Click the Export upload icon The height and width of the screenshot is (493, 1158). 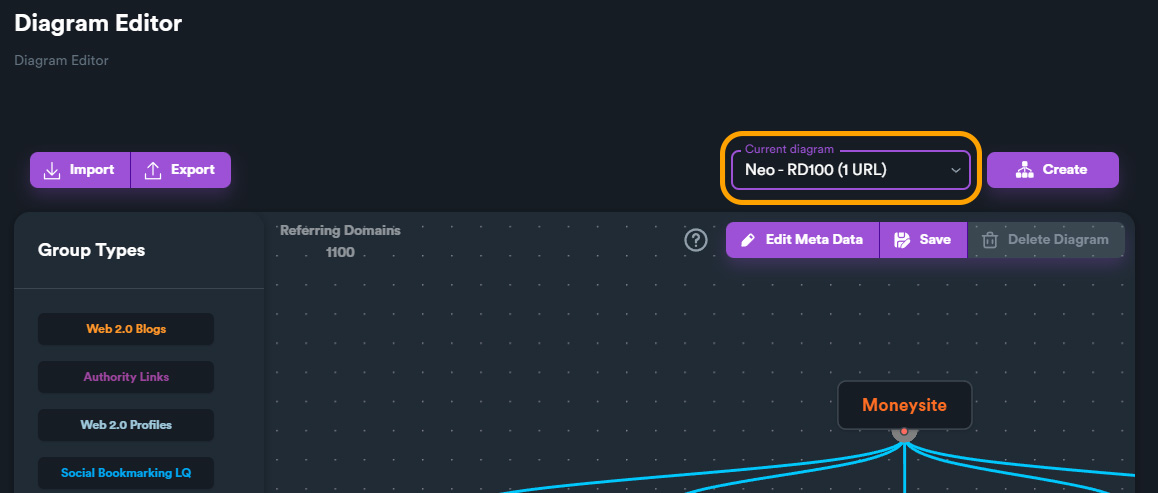click(152, 170)
